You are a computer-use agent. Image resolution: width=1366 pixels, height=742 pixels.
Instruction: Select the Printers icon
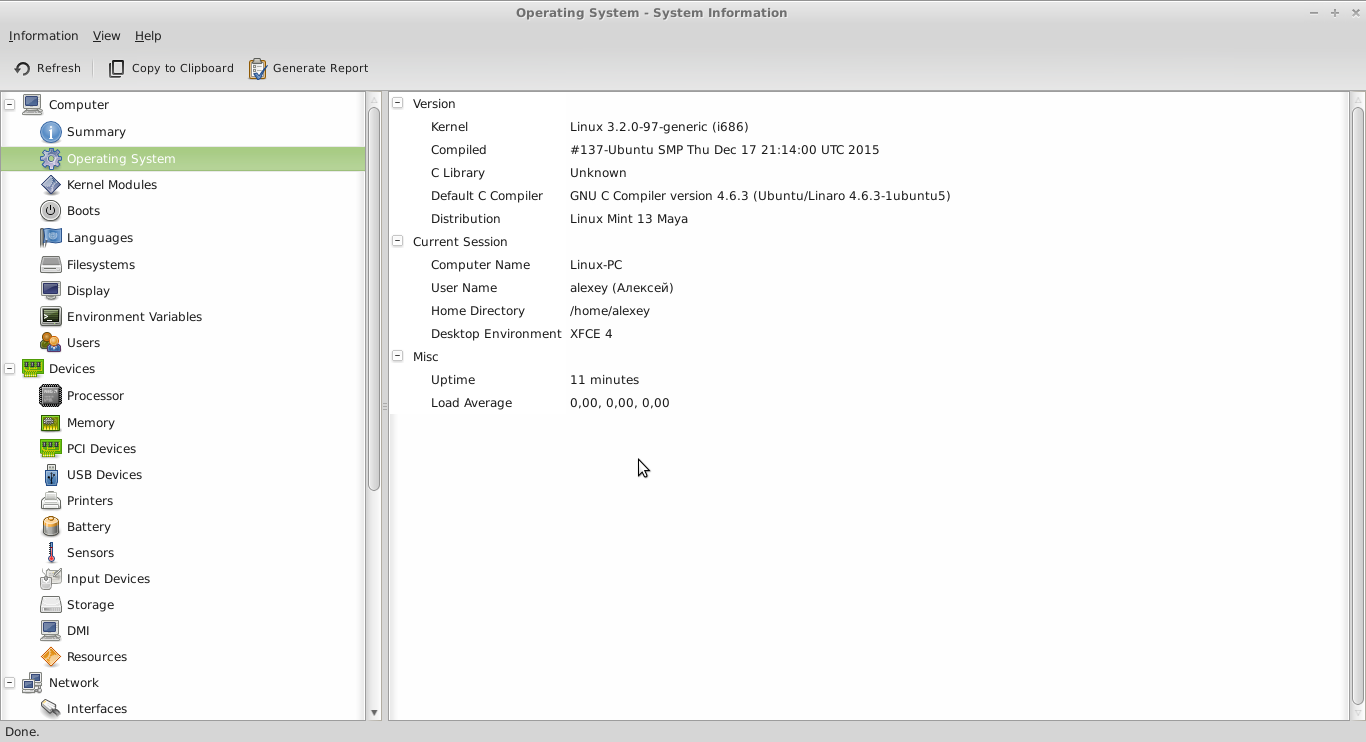point(50,501)
